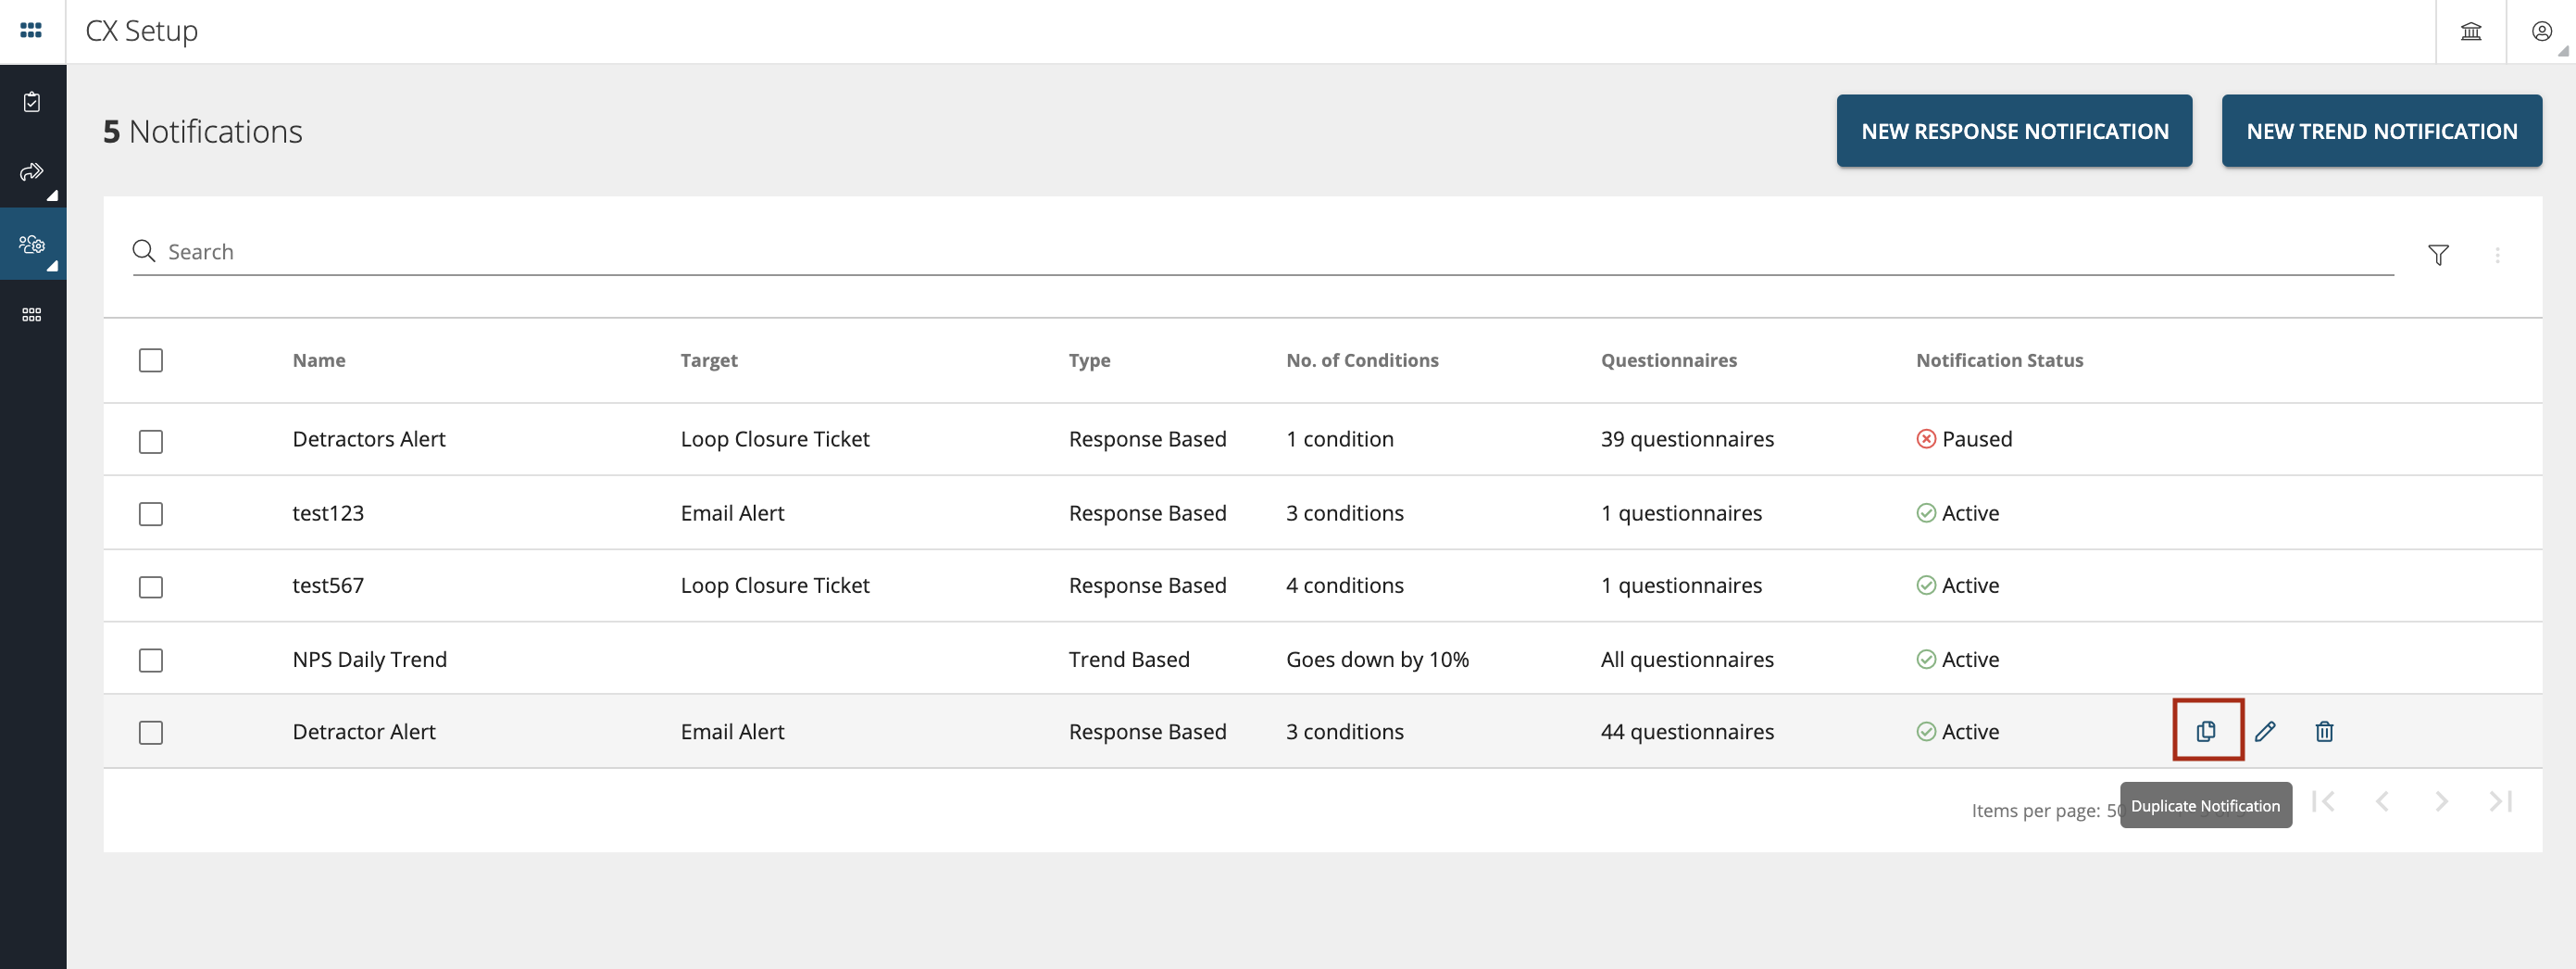This screenshot has width=2576, height=969.
Task: Open the Detractors Alert notification name
Action: (369, 439)
